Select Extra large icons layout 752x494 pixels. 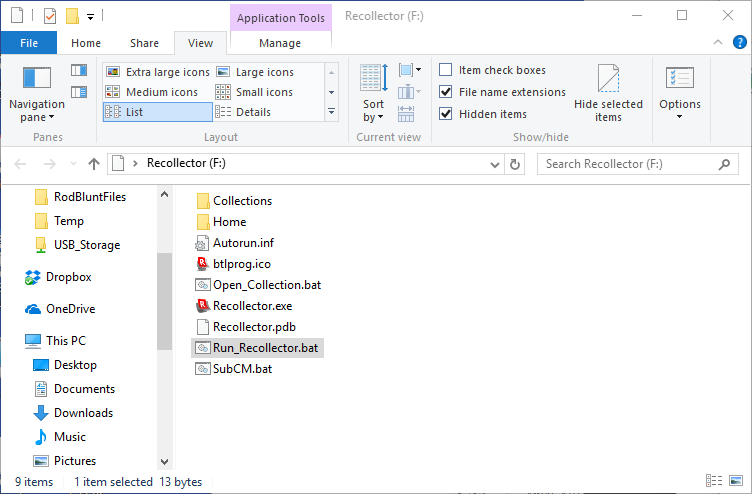coord(158,72)
